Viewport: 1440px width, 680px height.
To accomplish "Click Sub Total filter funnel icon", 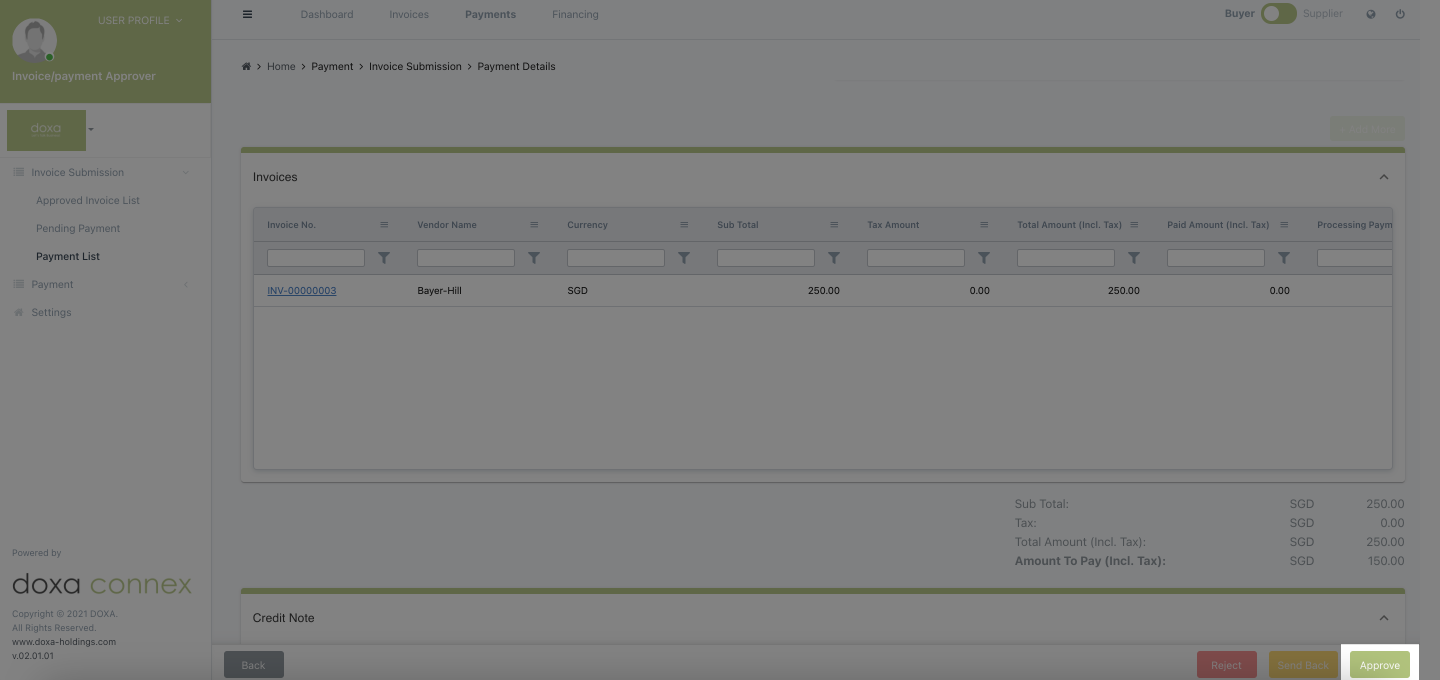I will (834, 258).
